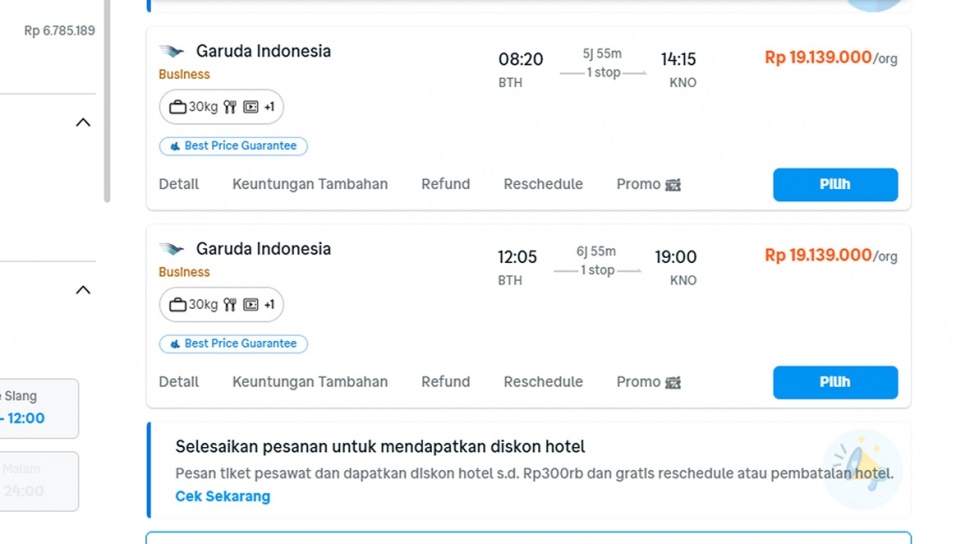970x544 pixels.
Task: Click promo ticket icon on 08:20 flight
Action: point(673,185)
